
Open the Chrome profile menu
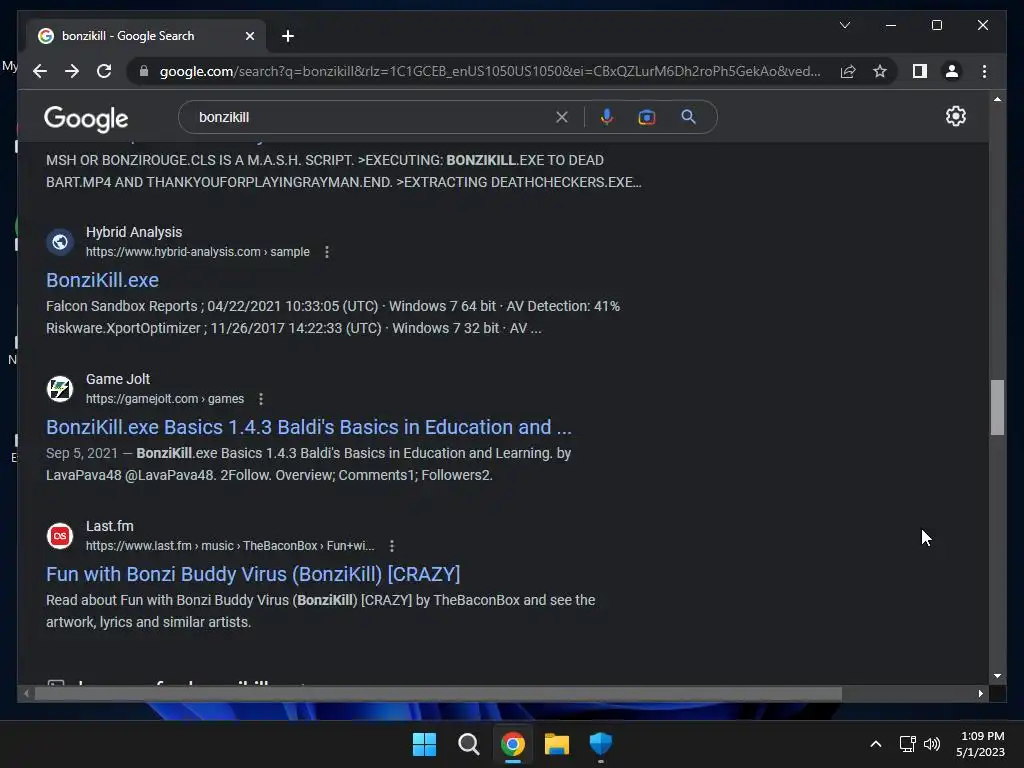coord(952,71)
